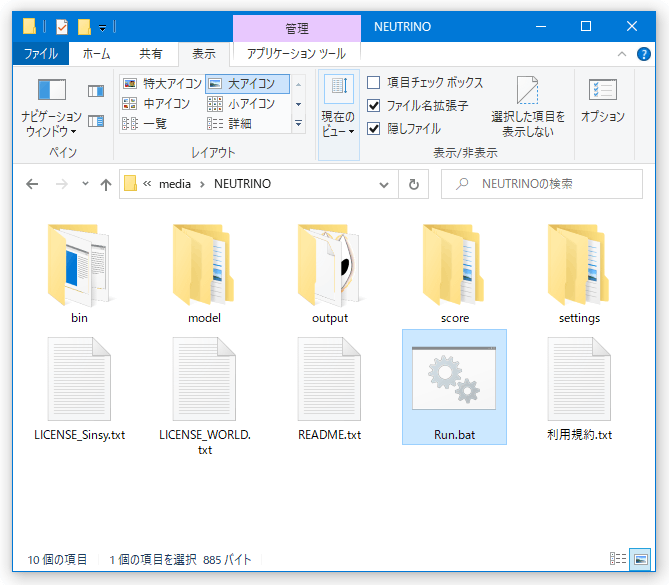
Task: Uncheck ファイル名拡張子 checkbox
Action: (373, 105)
